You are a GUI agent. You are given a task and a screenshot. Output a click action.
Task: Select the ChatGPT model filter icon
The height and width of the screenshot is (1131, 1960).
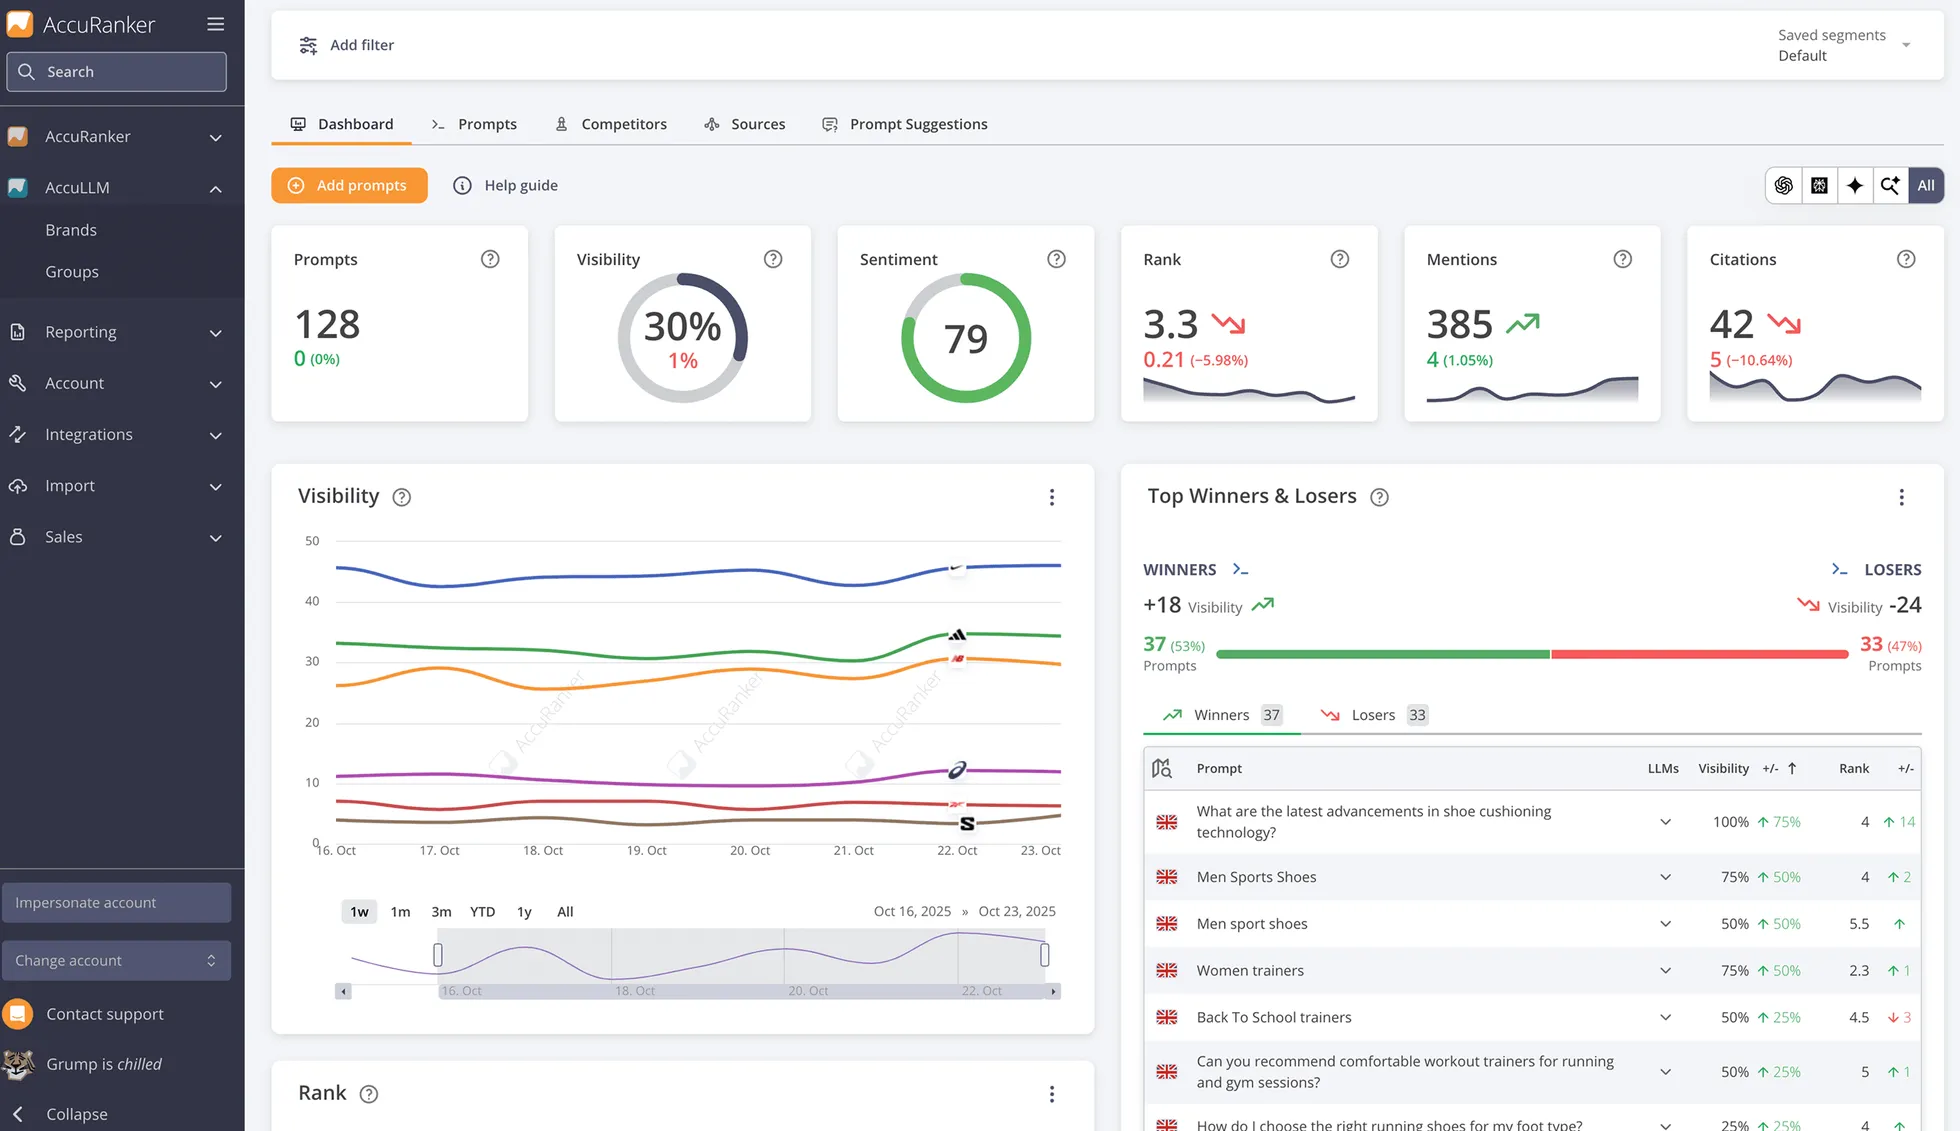(x=1783, y=185)
